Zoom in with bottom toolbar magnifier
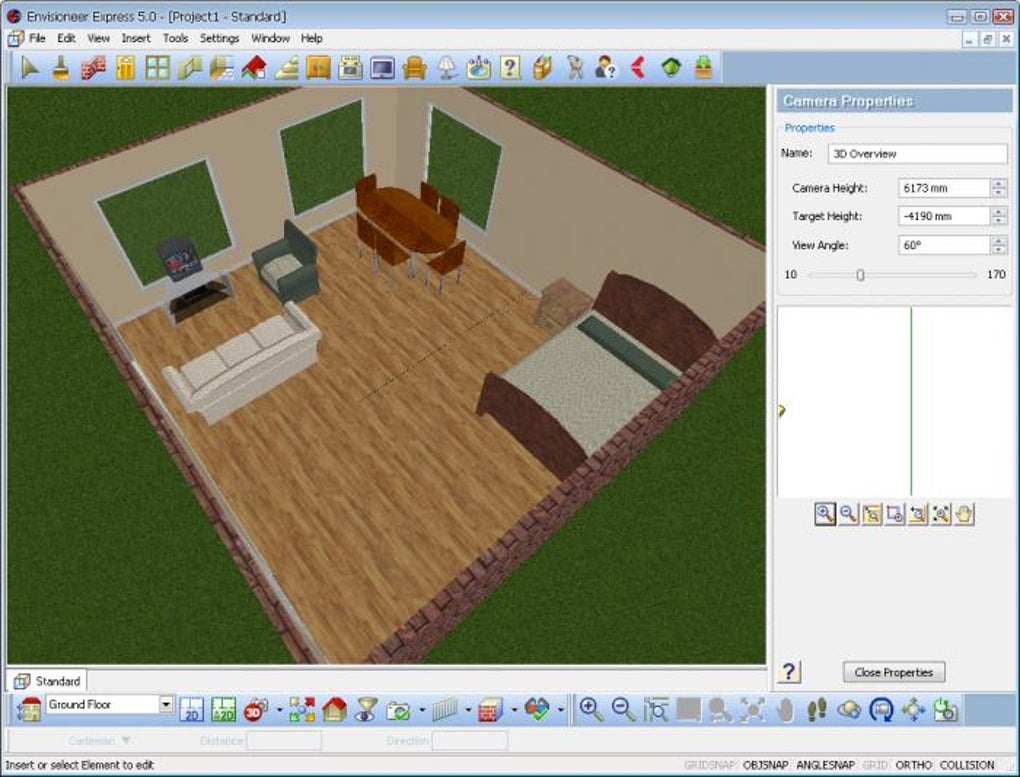Screen dimensions: 1020x777 [x=591, y=709]
